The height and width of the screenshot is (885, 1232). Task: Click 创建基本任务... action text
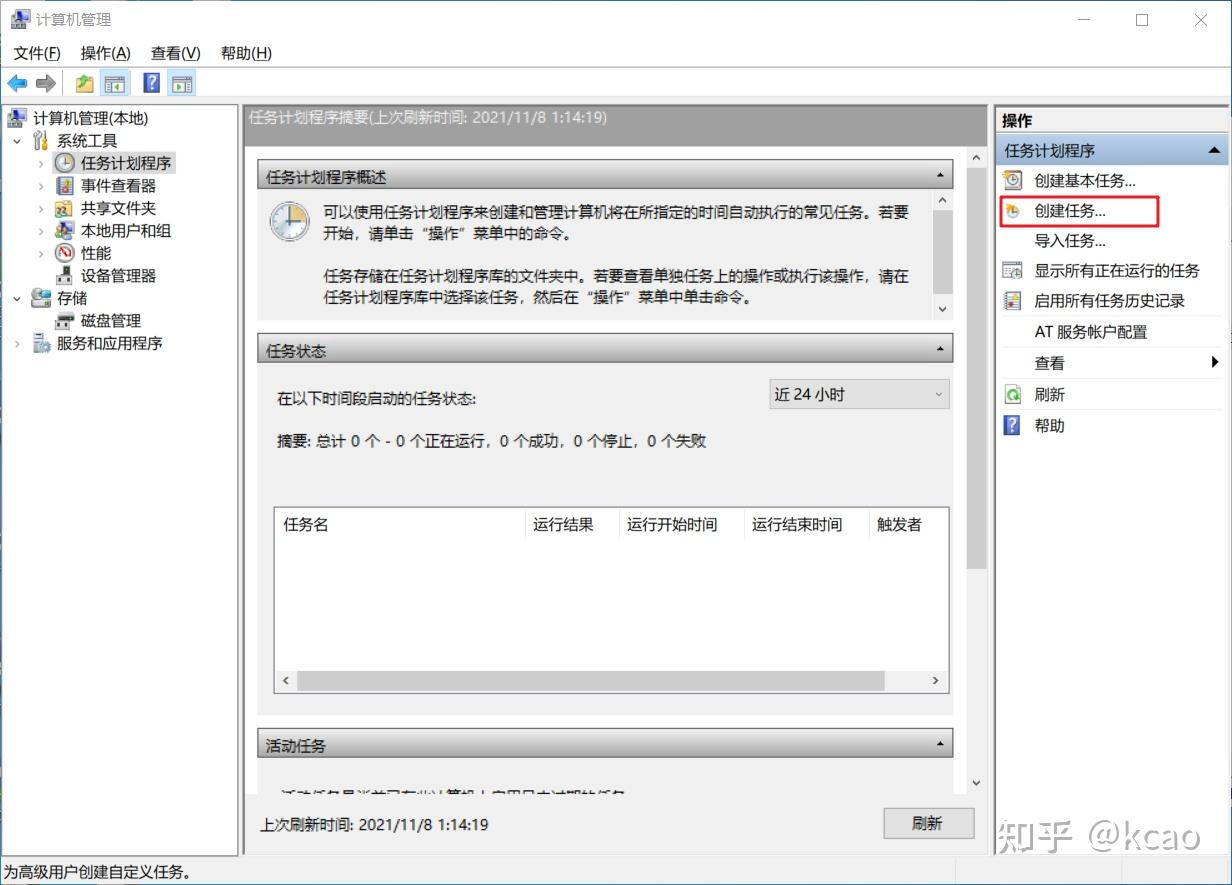click(x=1085, y=181)
